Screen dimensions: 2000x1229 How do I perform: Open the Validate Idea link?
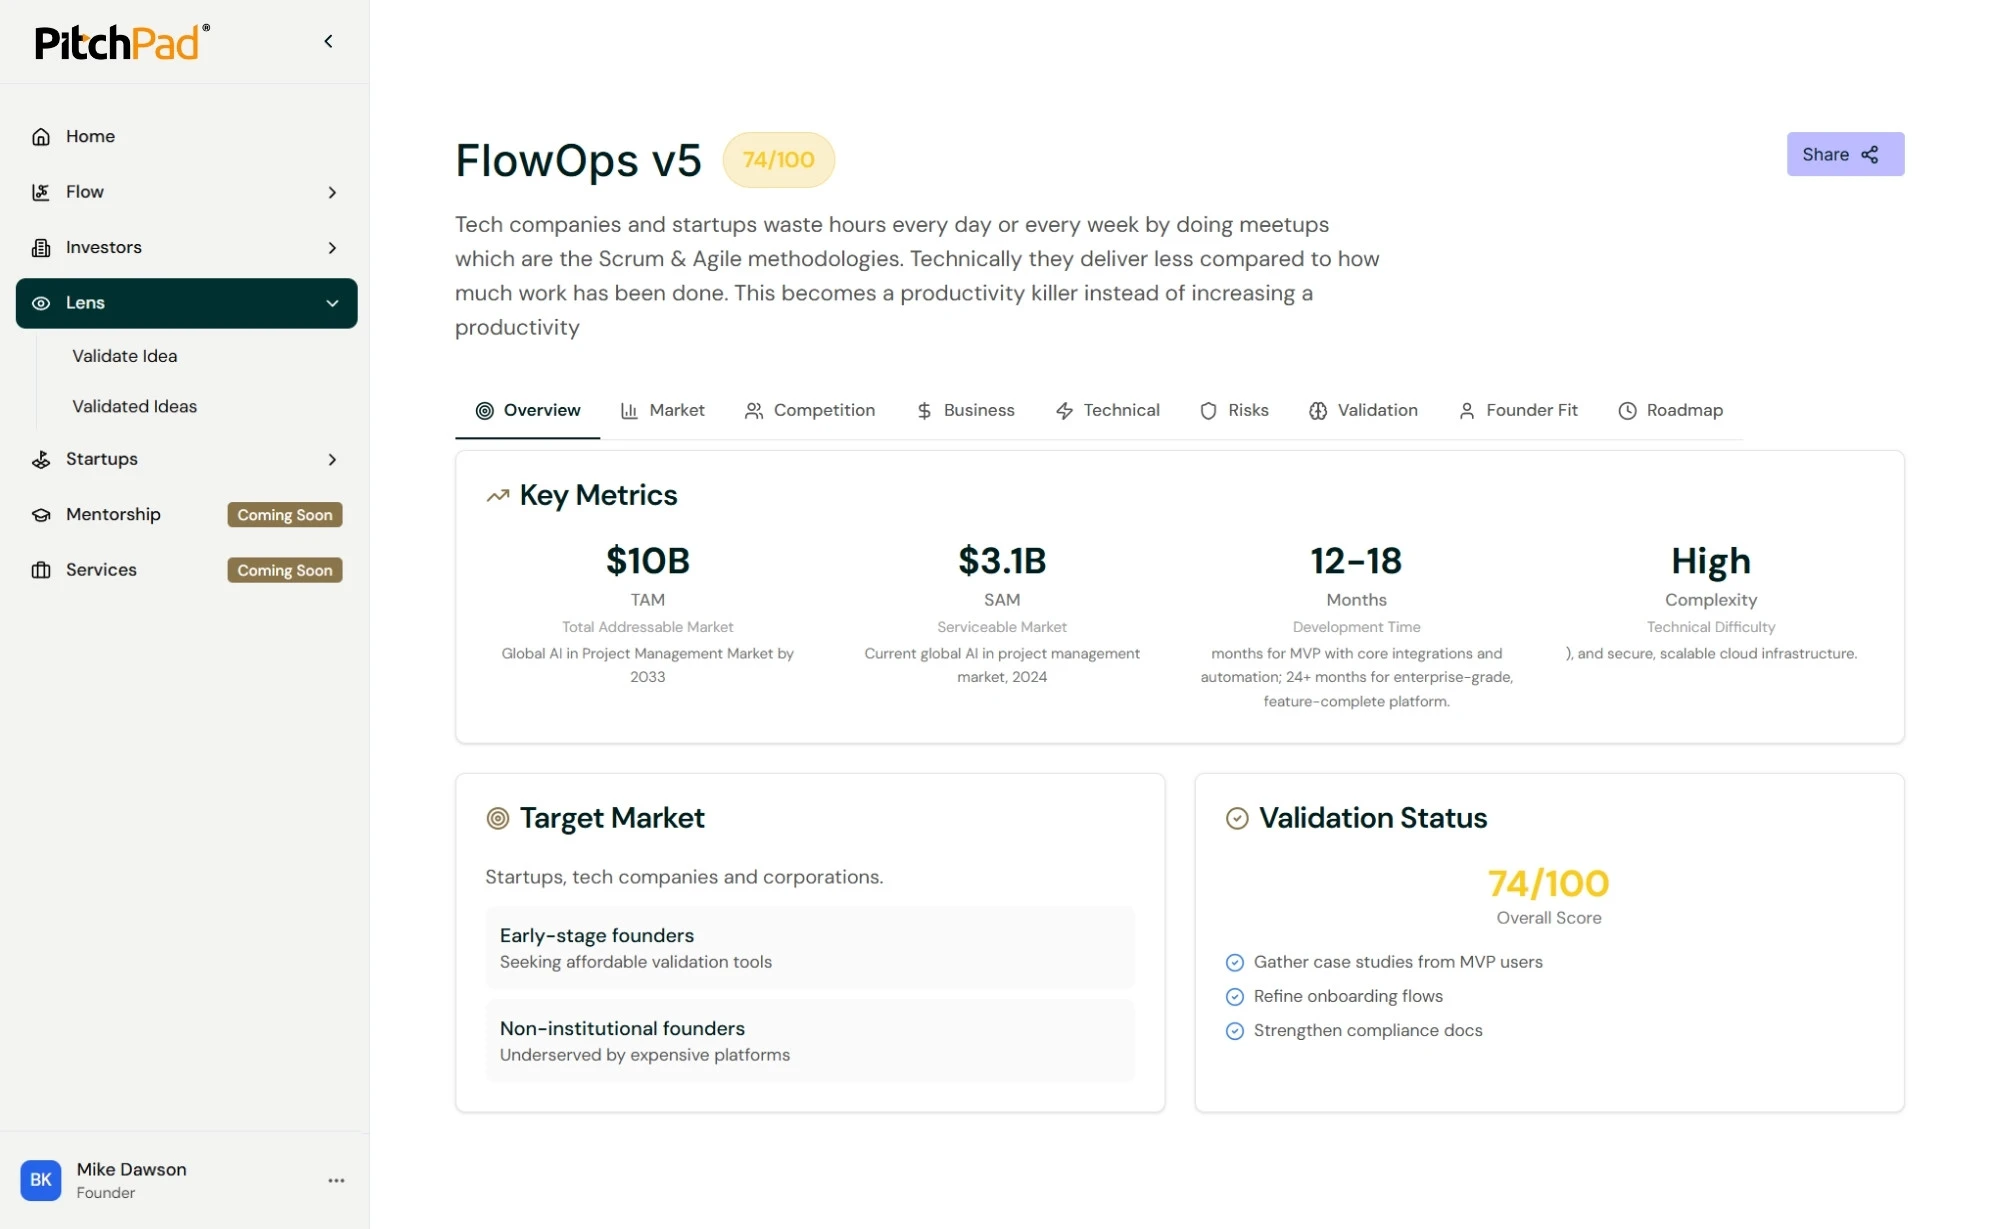125,356
